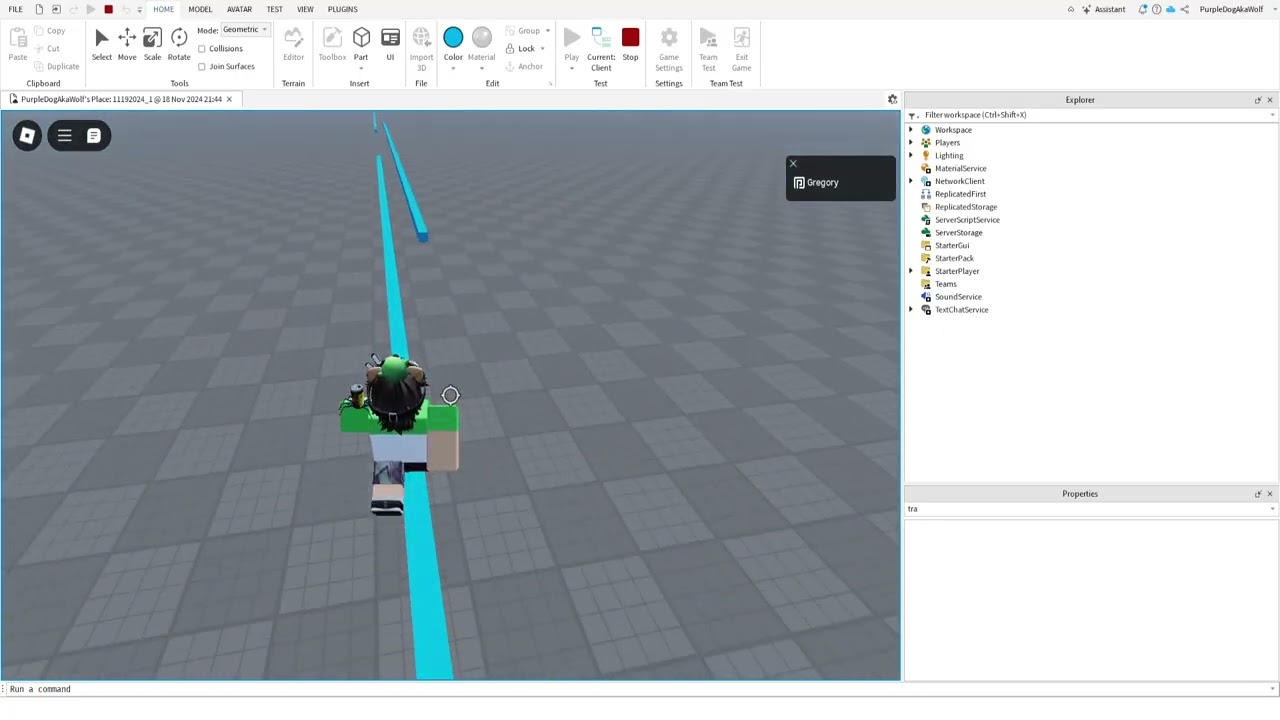This screenshot has width=1280, height=720.
Task: Open the Mode Geometric dropdown
Action: 245,30
